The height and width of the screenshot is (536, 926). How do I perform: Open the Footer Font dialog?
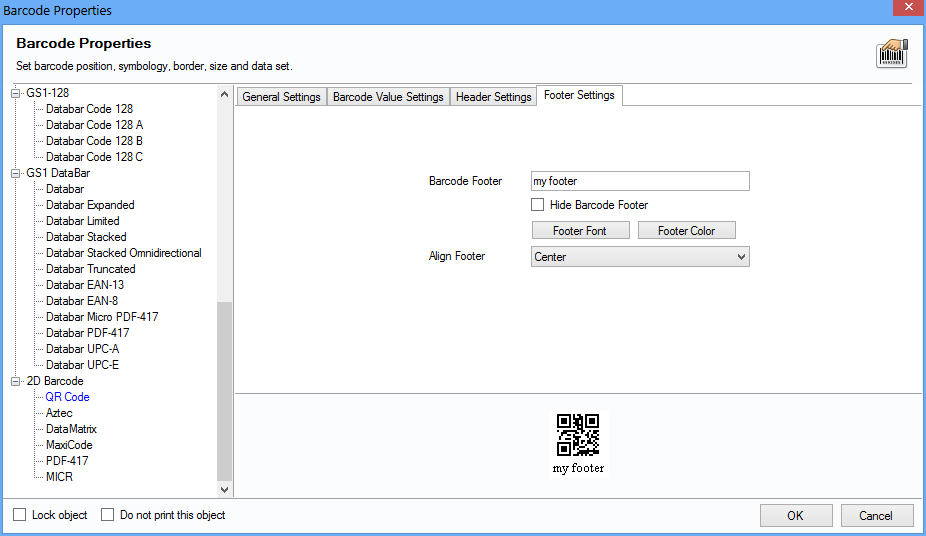(x=581, y=230)
